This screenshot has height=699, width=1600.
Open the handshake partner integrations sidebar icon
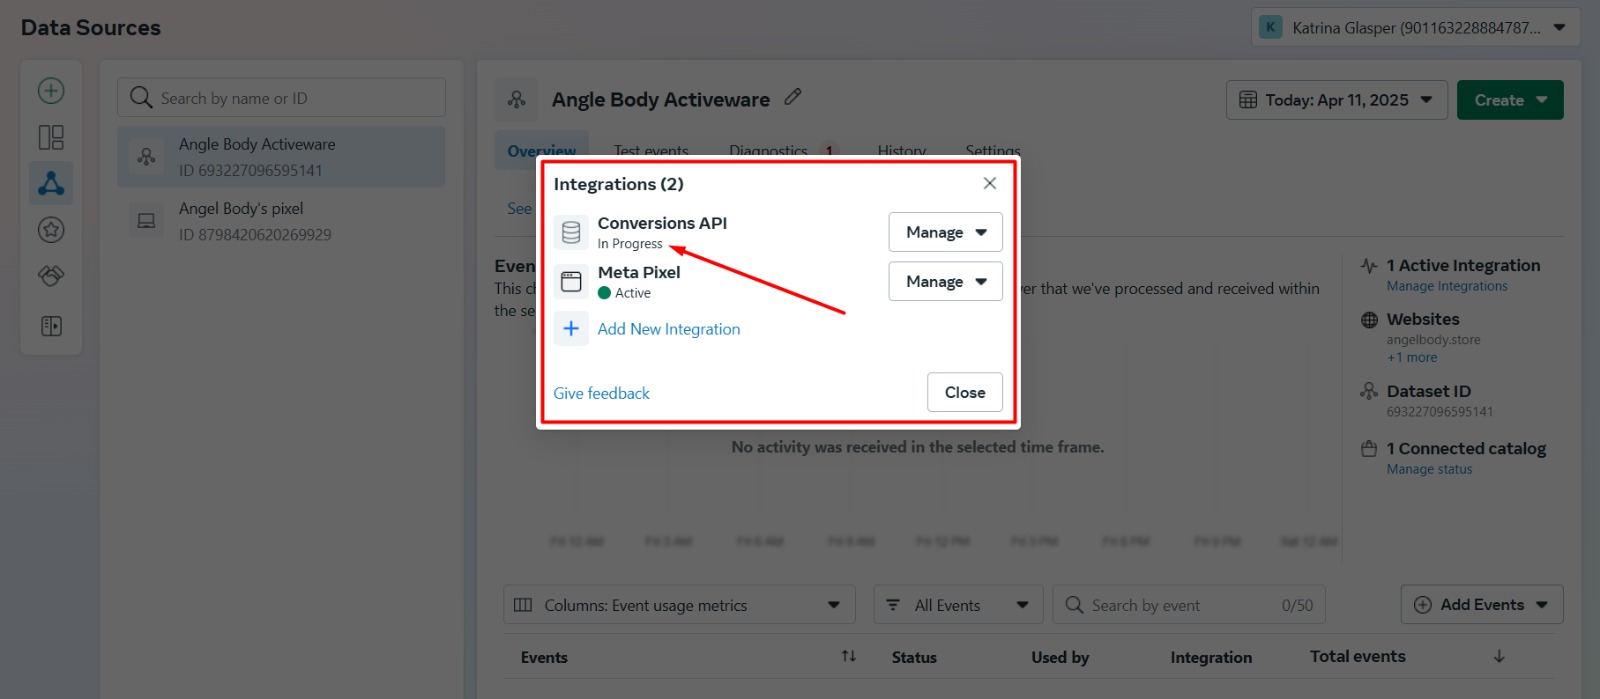51,276
